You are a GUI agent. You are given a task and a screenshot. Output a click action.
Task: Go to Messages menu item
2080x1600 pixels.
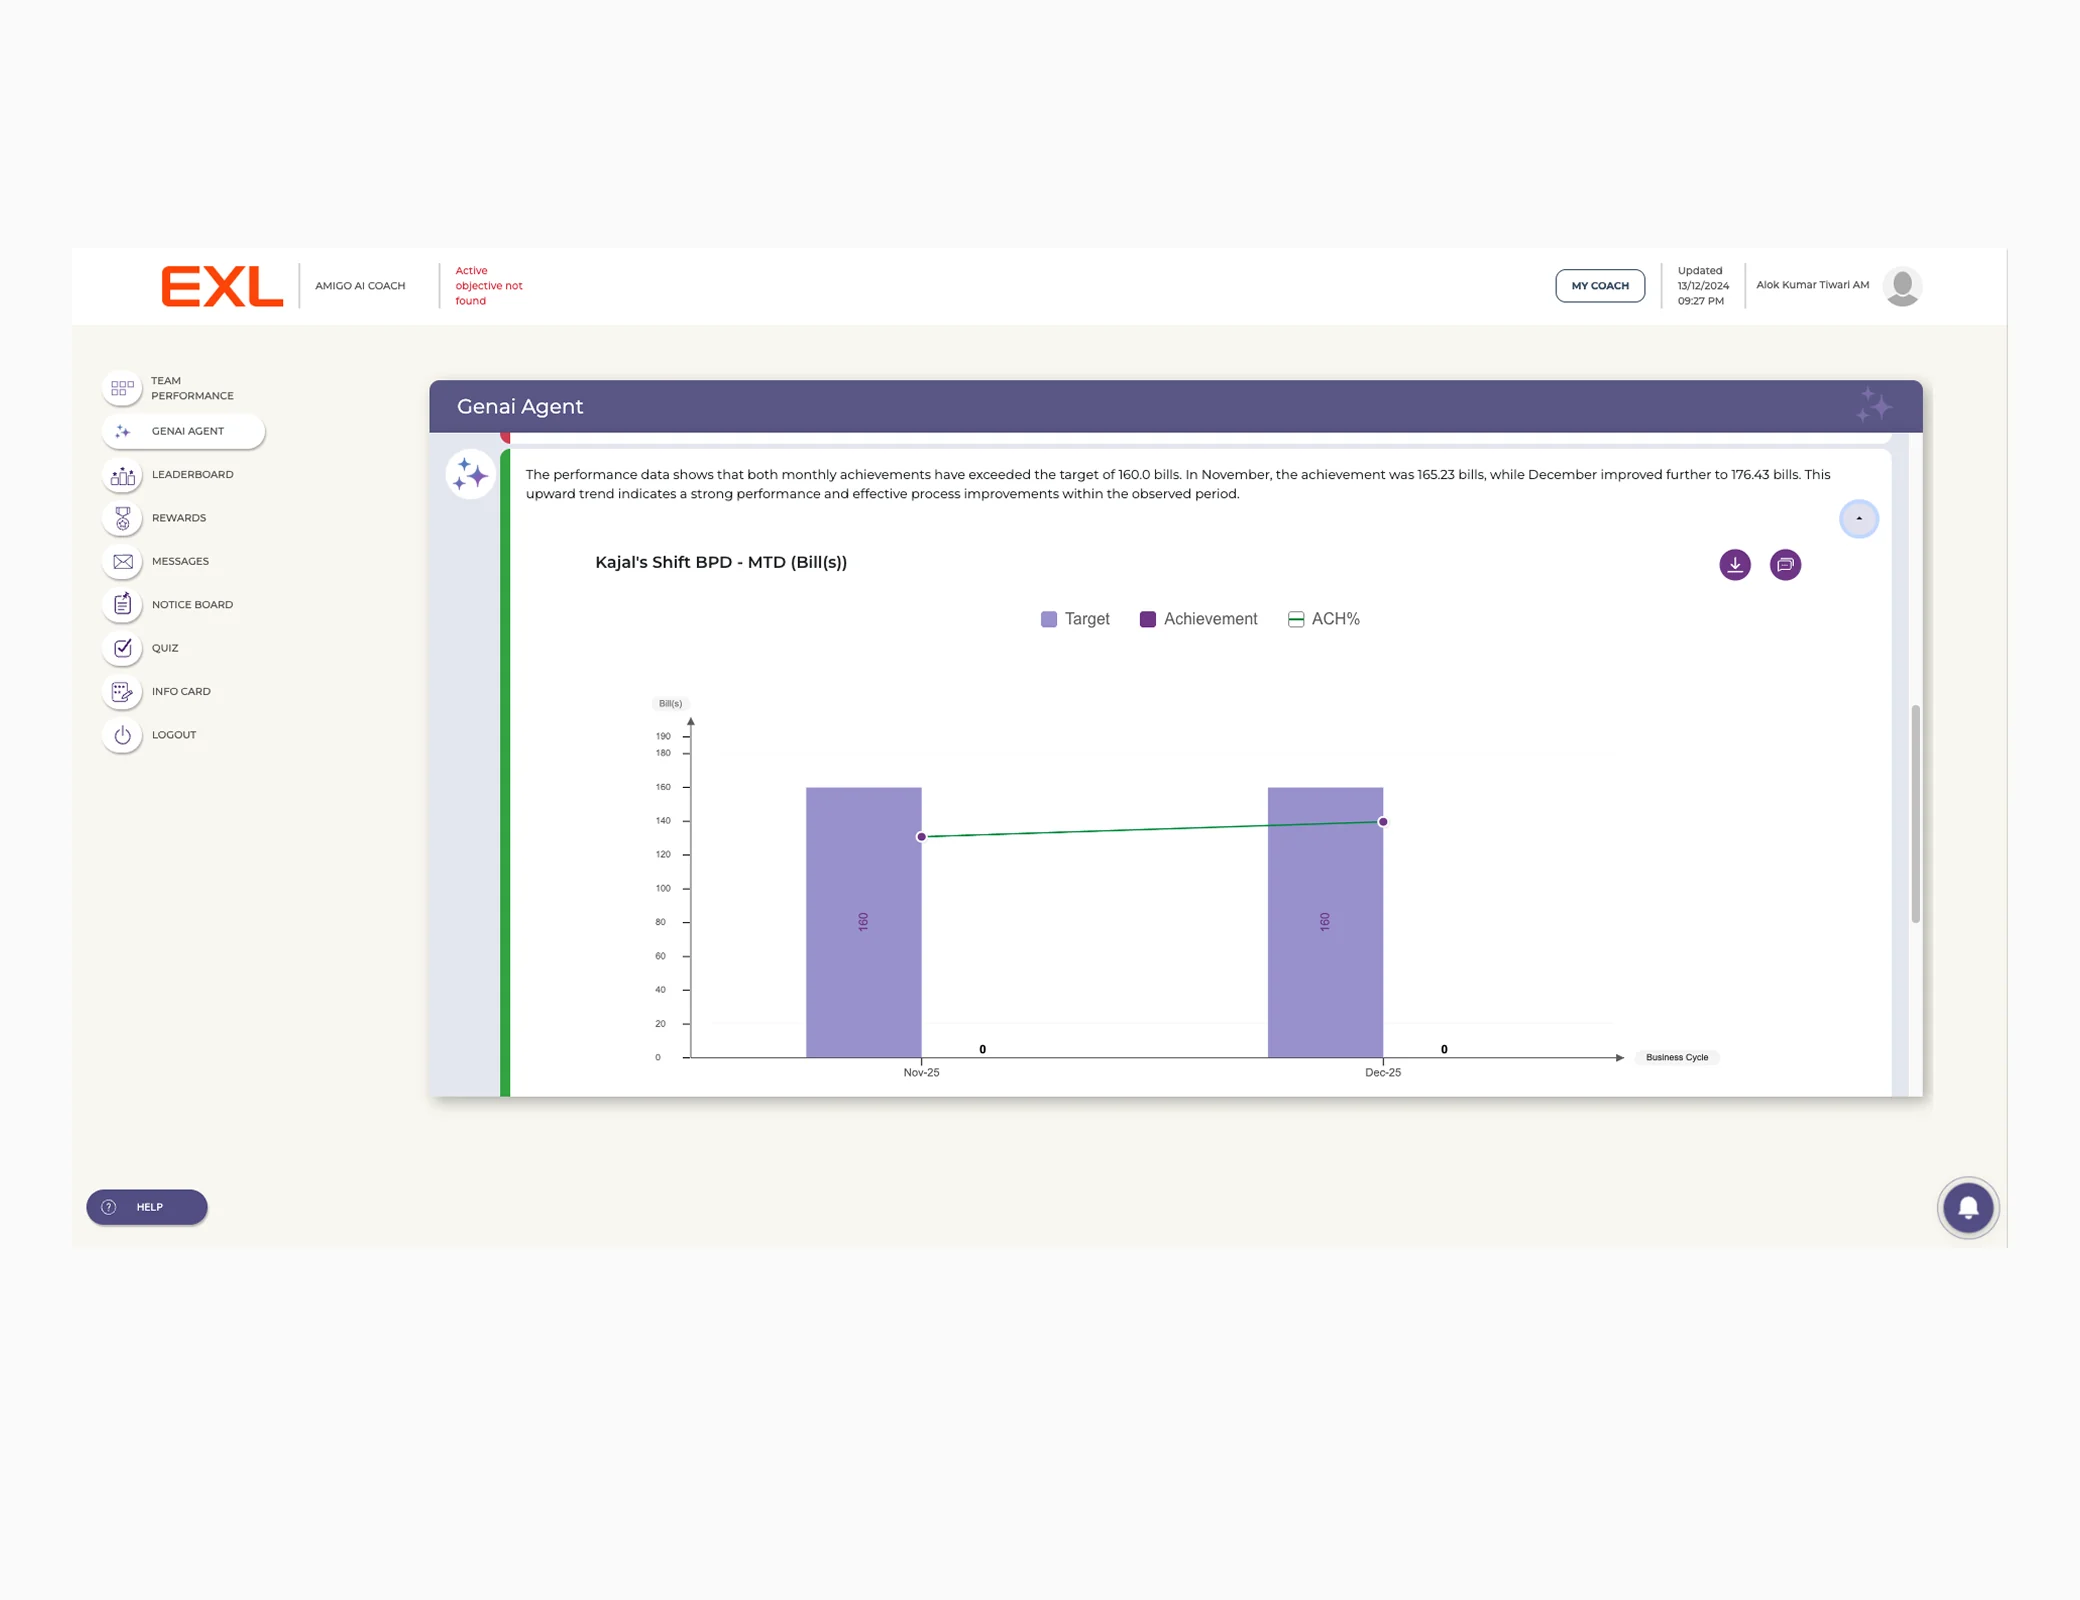point(182,561)
